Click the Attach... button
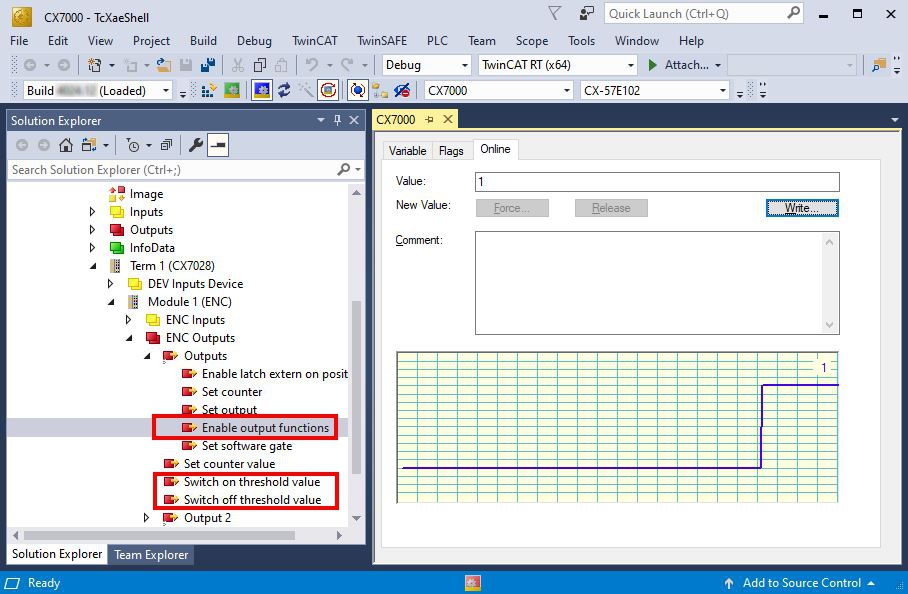The width and height of the screenshot is (908, 594). pos(680,65)
